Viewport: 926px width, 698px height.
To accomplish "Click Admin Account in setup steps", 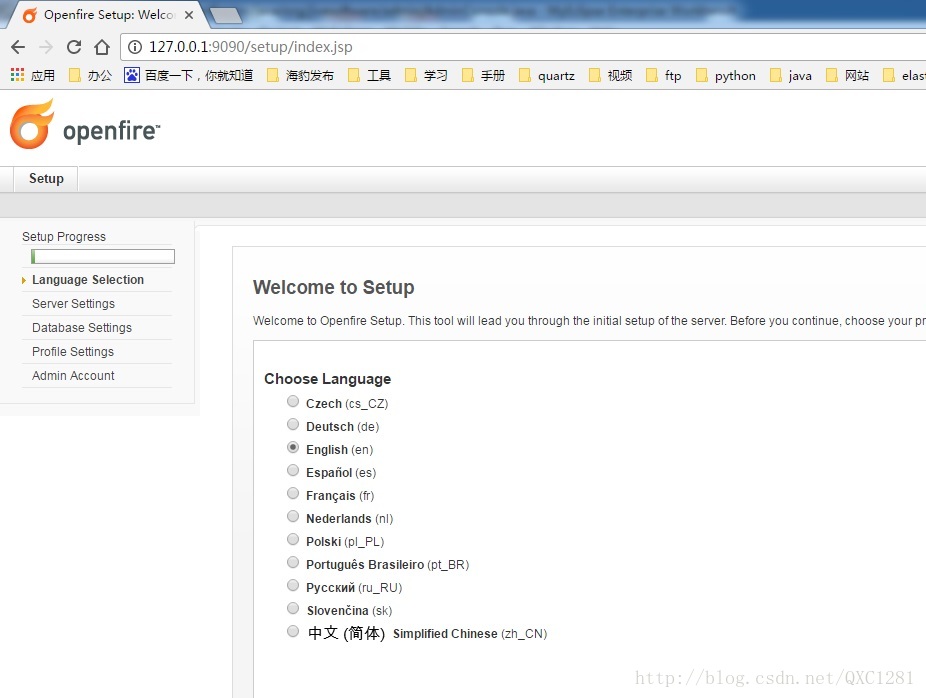I will [x=73, y=376].
